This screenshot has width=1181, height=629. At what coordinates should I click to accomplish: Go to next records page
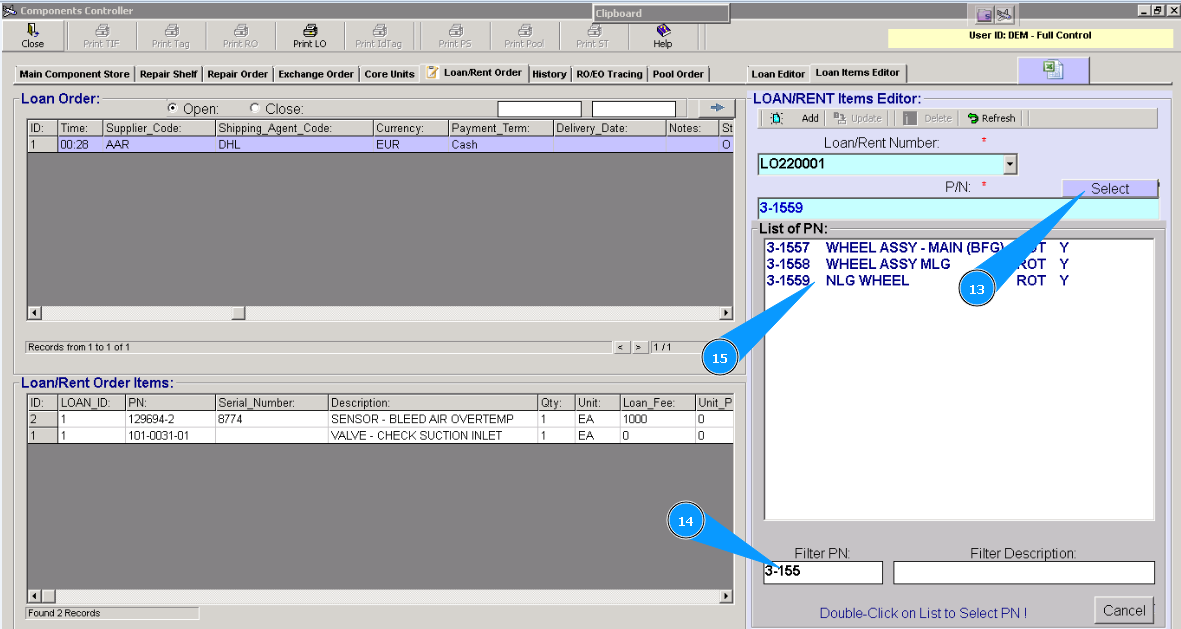point(639,347)
